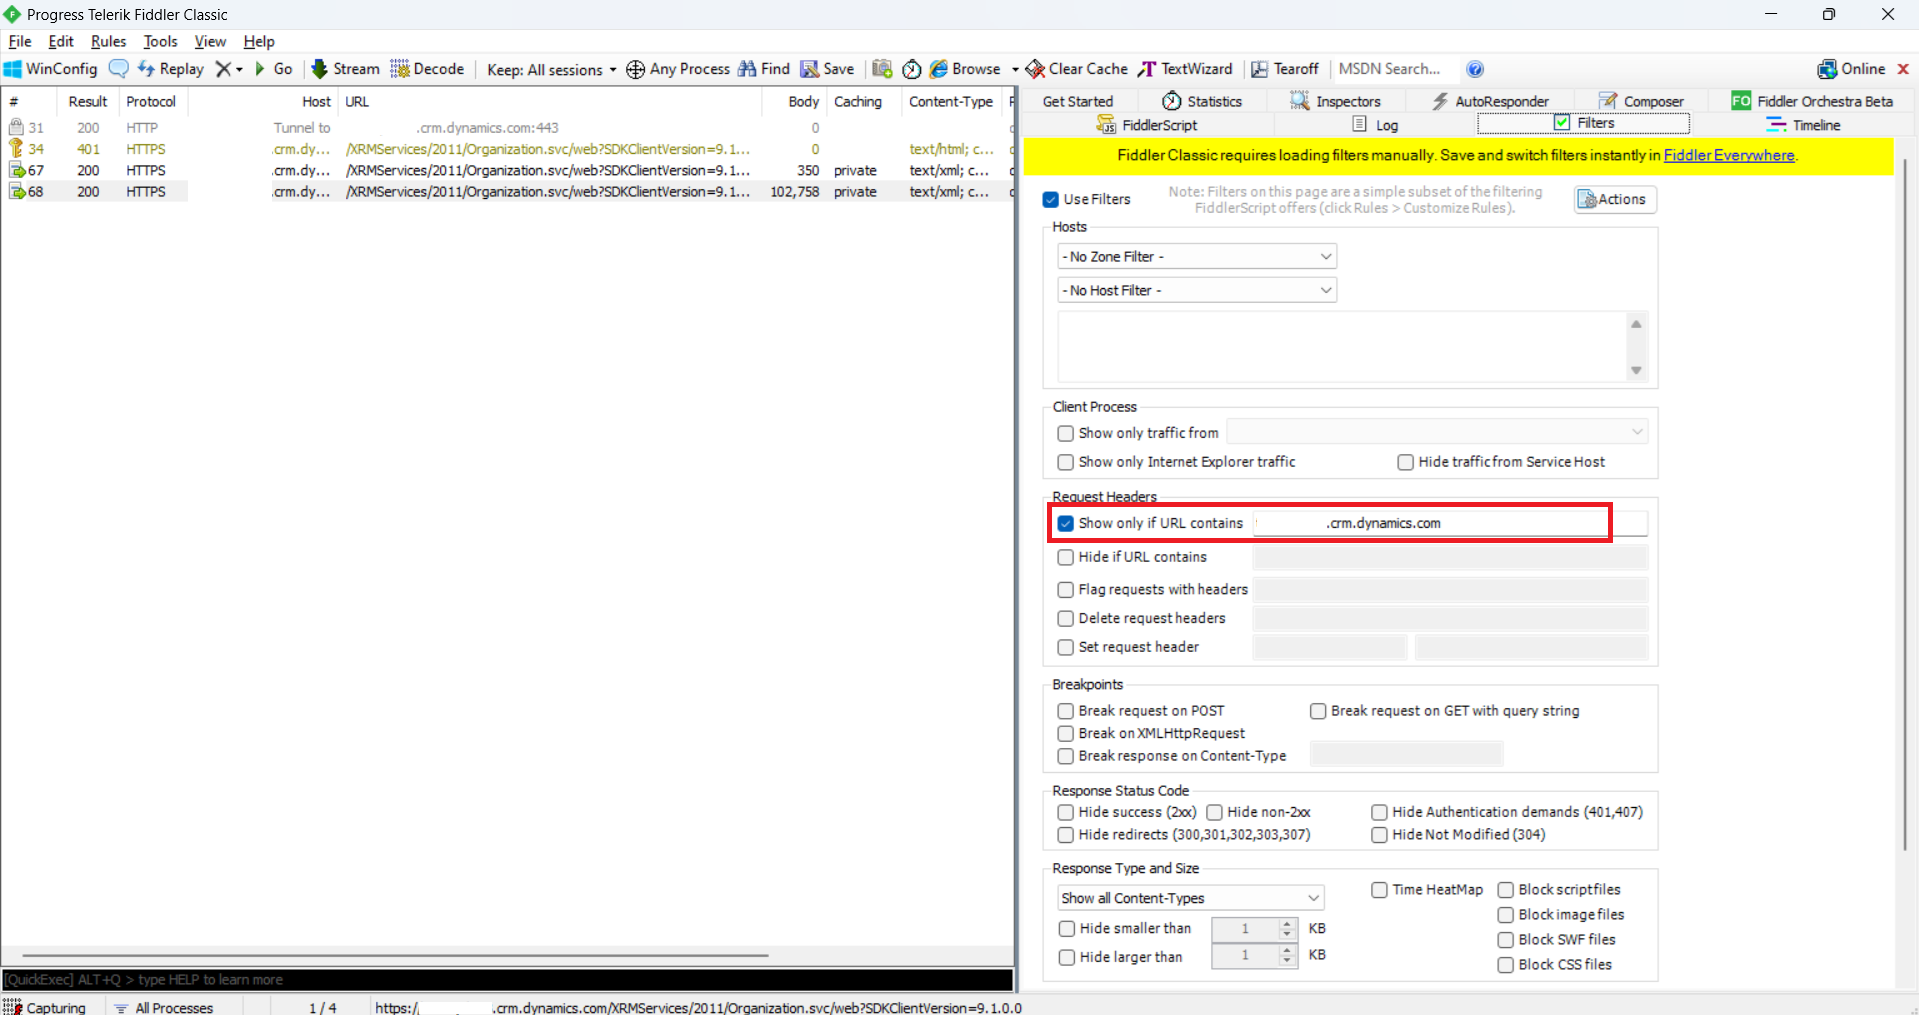Click the Online status indicator
This screenshot has height=1015, width=1919.
click(x=1851, y=69)
